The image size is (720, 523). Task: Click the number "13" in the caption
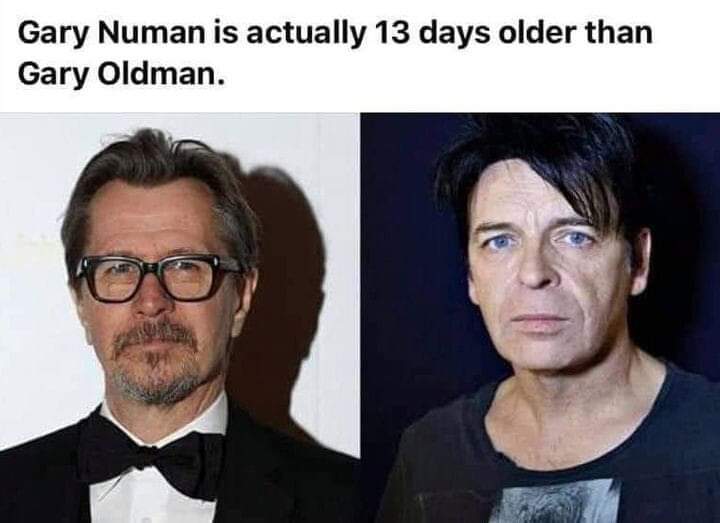coord(392,34)
